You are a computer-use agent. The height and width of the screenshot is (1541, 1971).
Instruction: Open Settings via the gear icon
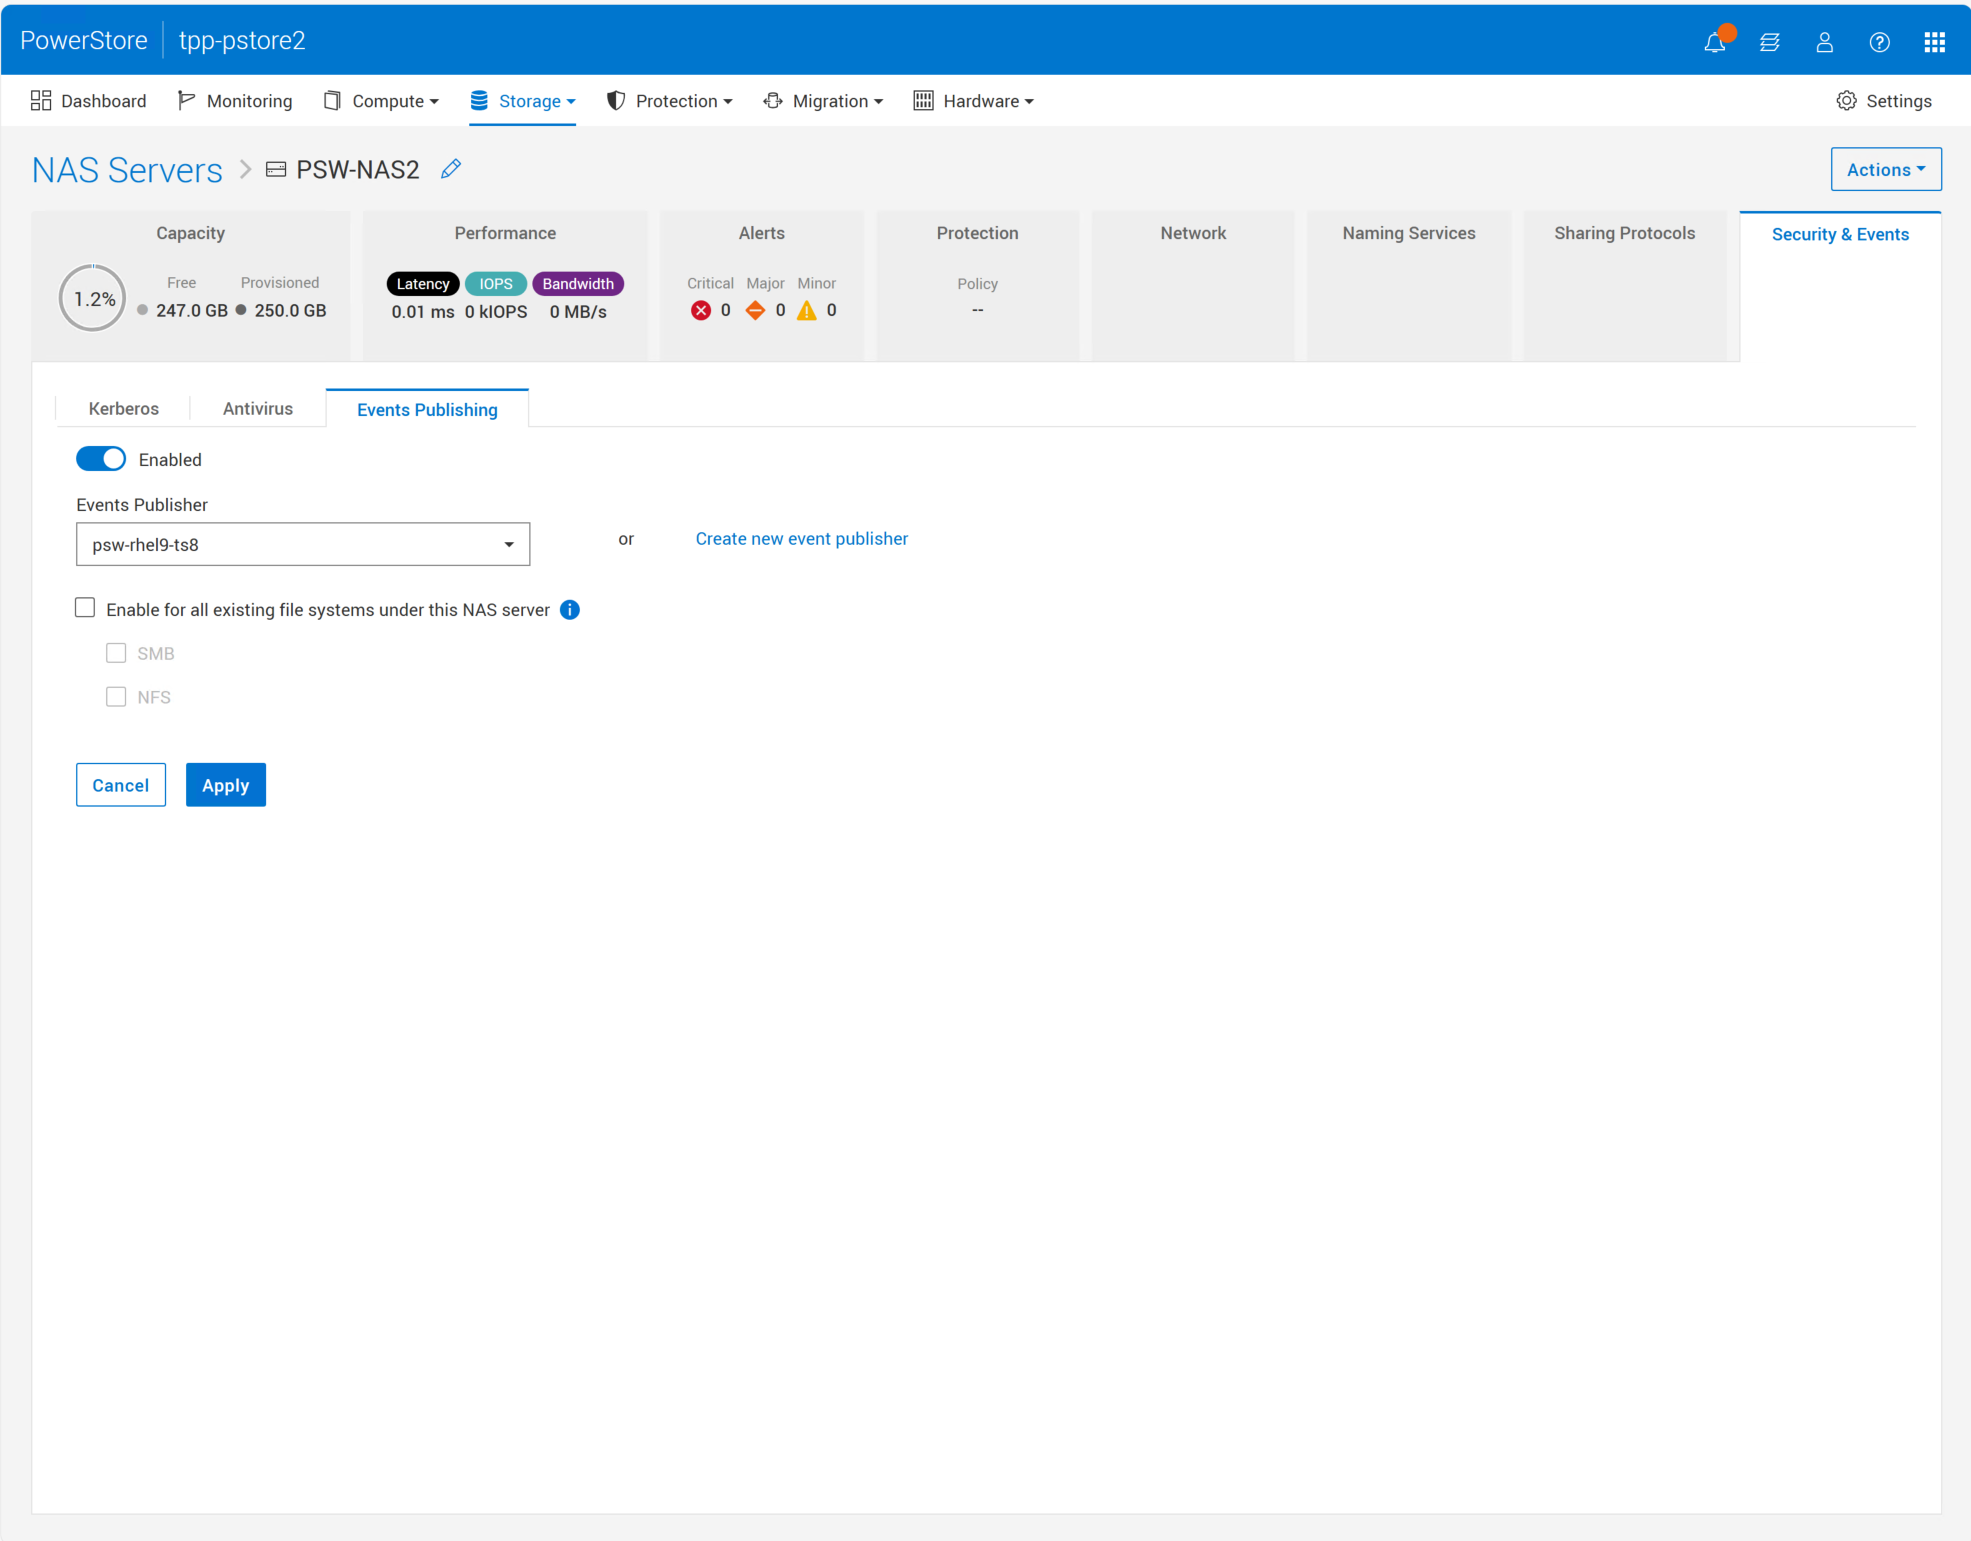tap(1846, 101)
